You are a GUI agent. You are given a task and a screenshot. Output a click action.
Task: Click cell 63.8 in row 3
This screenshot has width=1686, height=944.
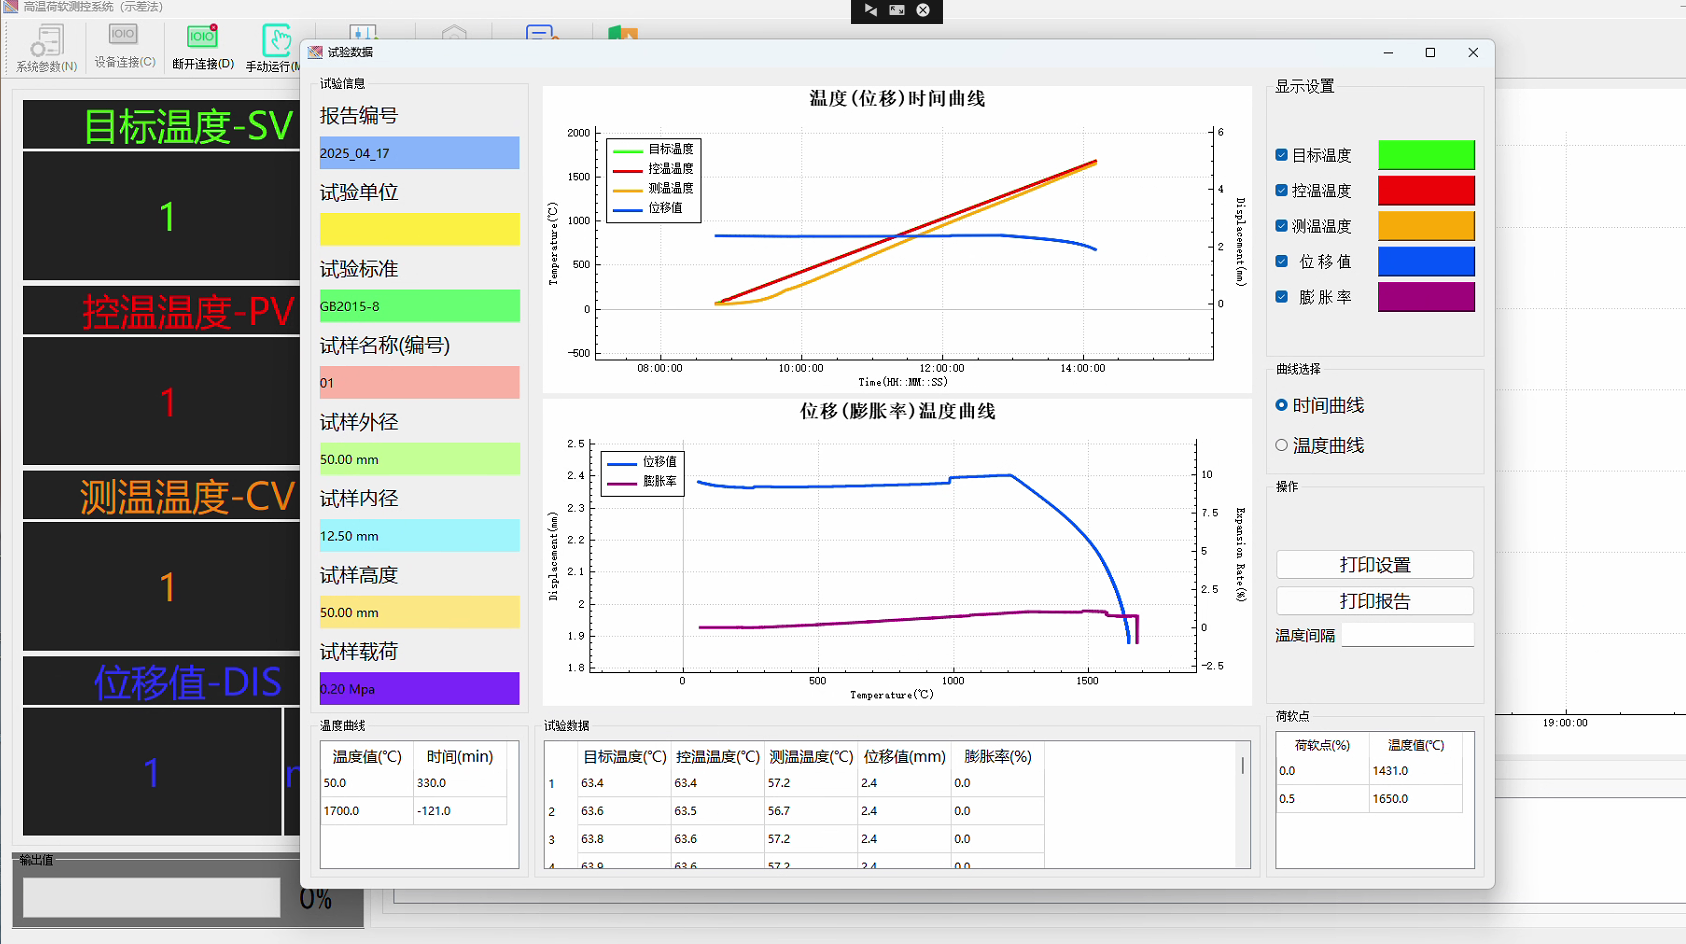click(624, 839)
